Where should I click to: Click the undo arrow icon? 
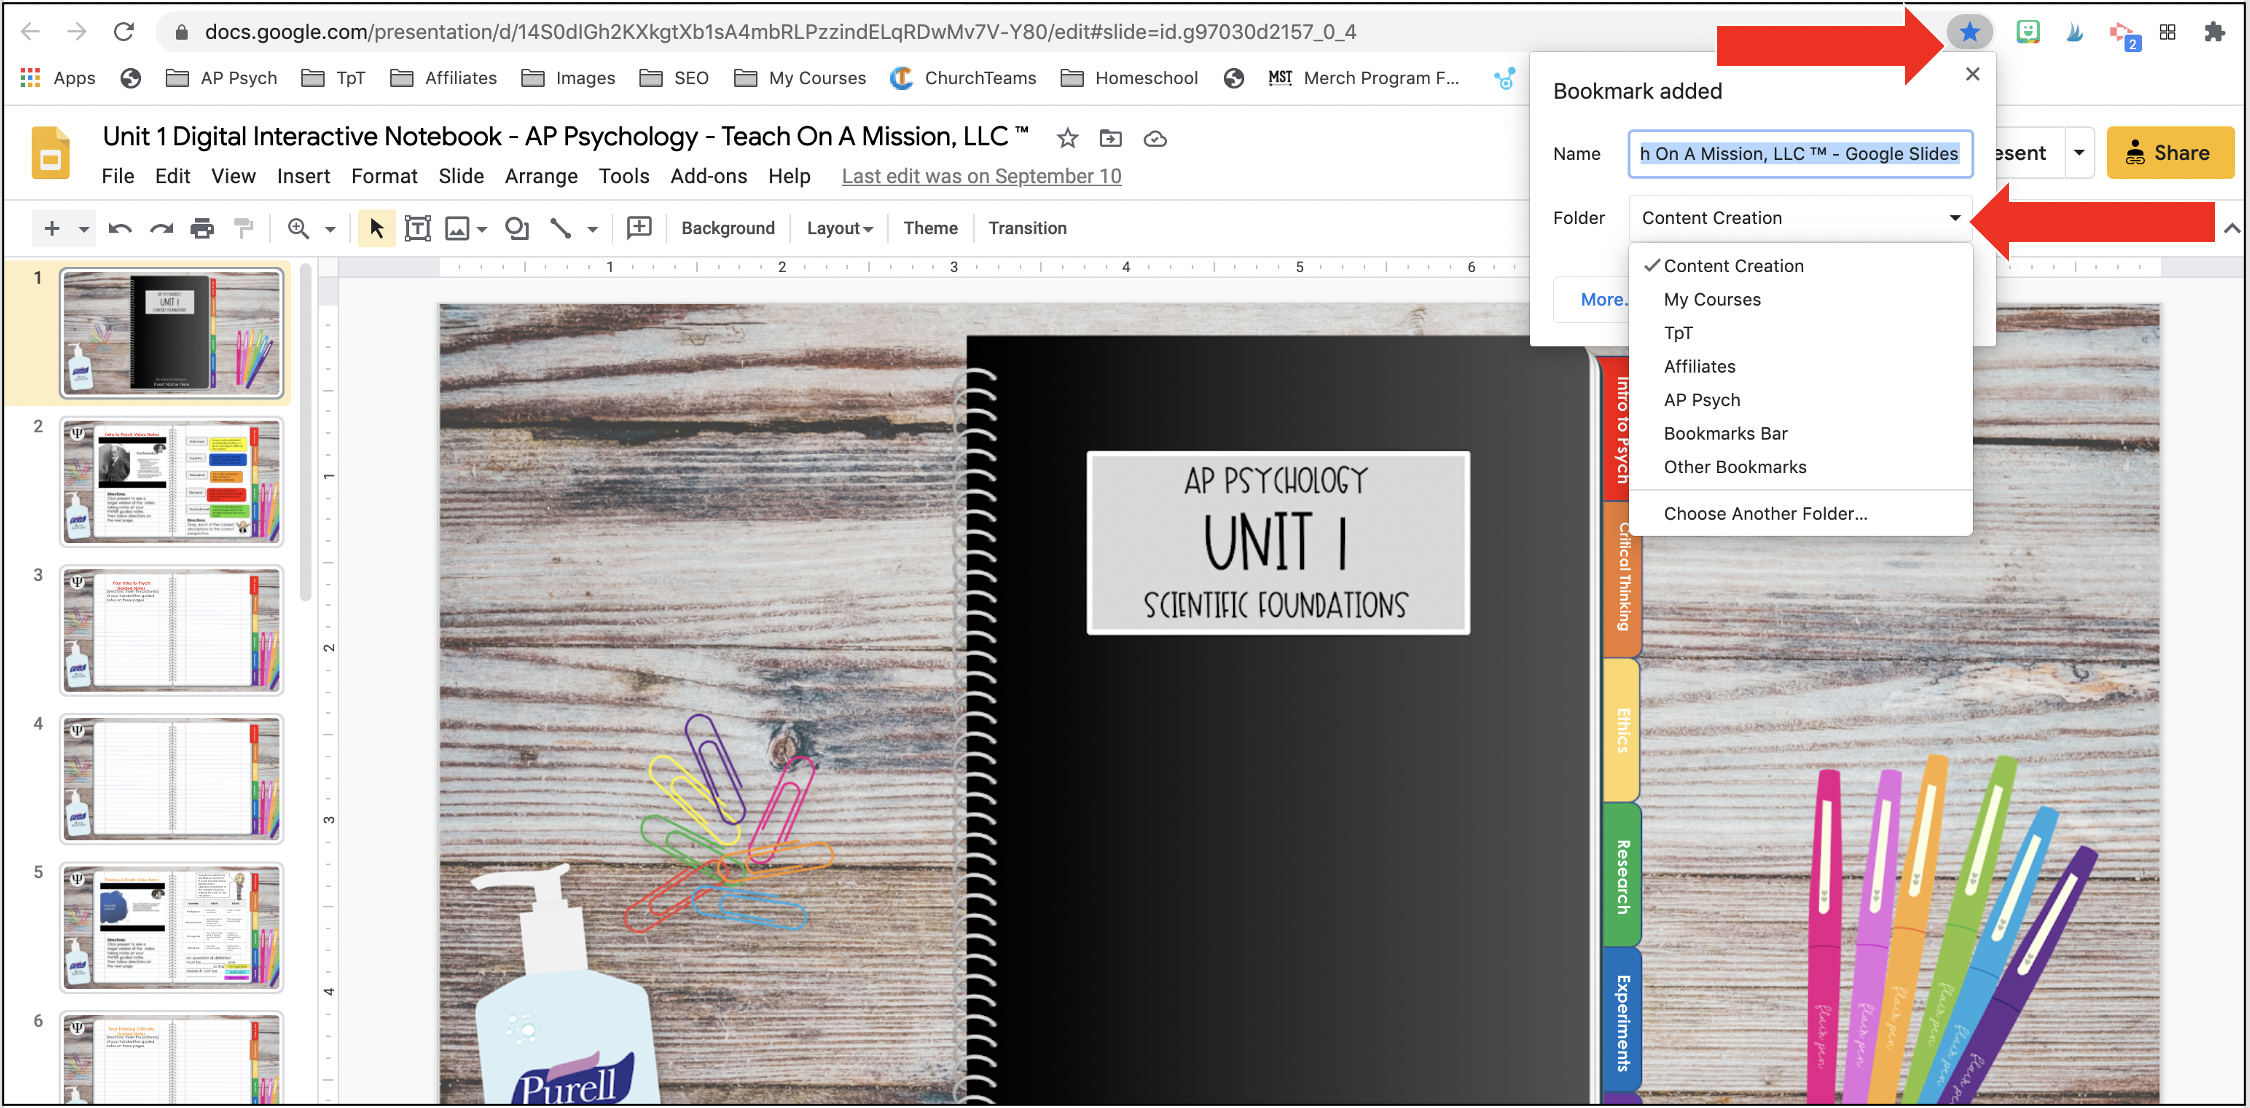[120, 229]
